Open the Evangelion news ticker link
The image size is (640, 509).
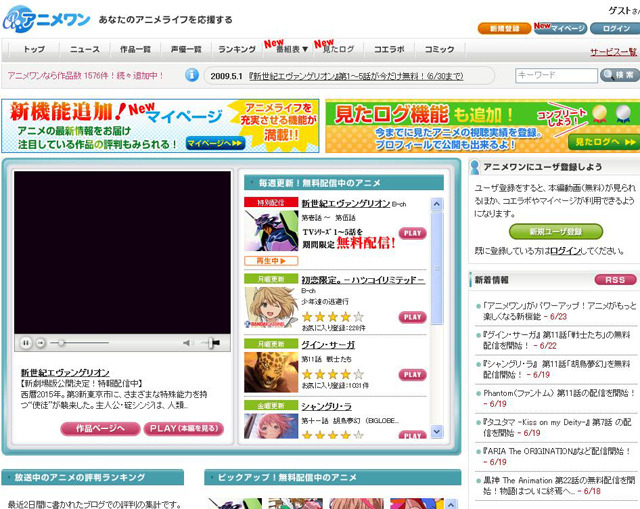tap(356, 76)
